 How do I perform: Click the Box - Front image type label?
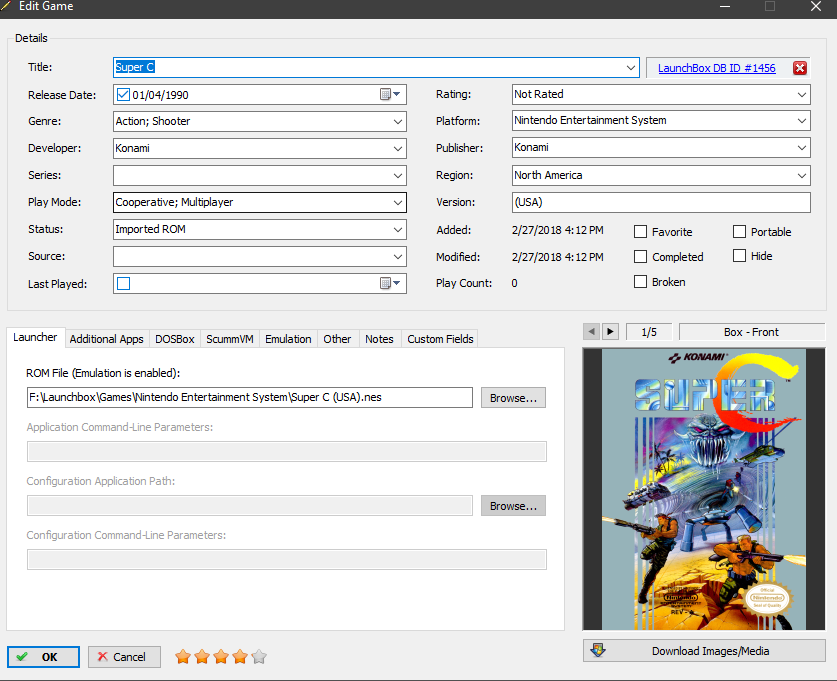(x=752, y=331)
